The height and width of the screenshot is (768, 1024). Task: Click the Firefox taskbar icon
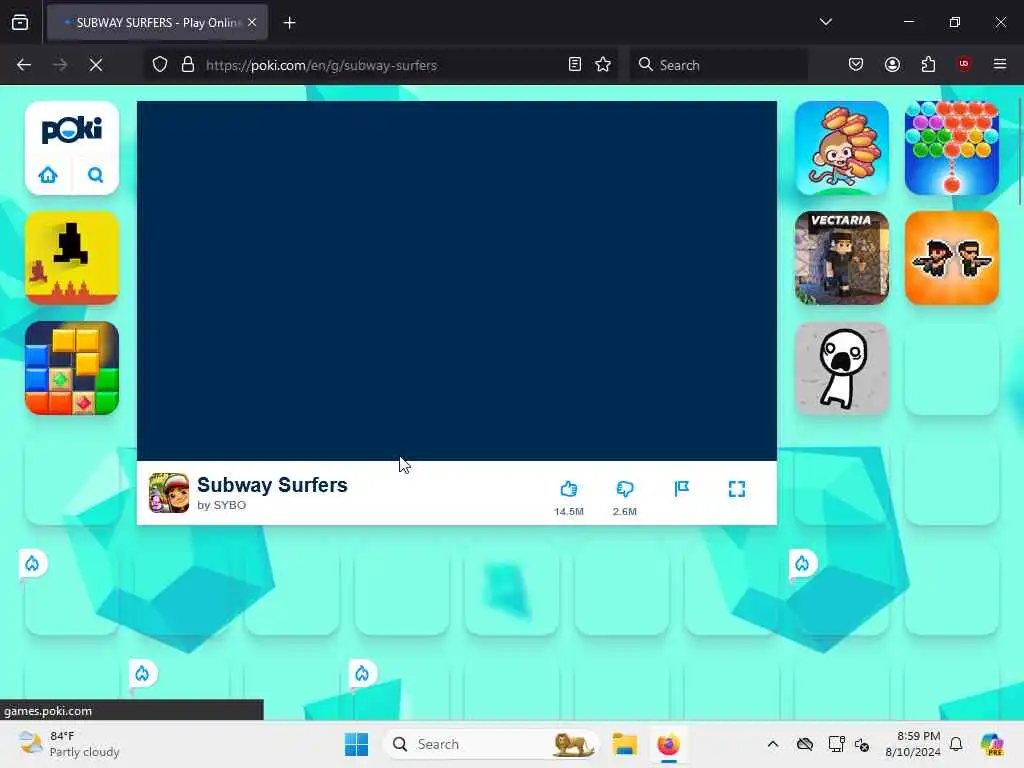(x=668, y=744)
